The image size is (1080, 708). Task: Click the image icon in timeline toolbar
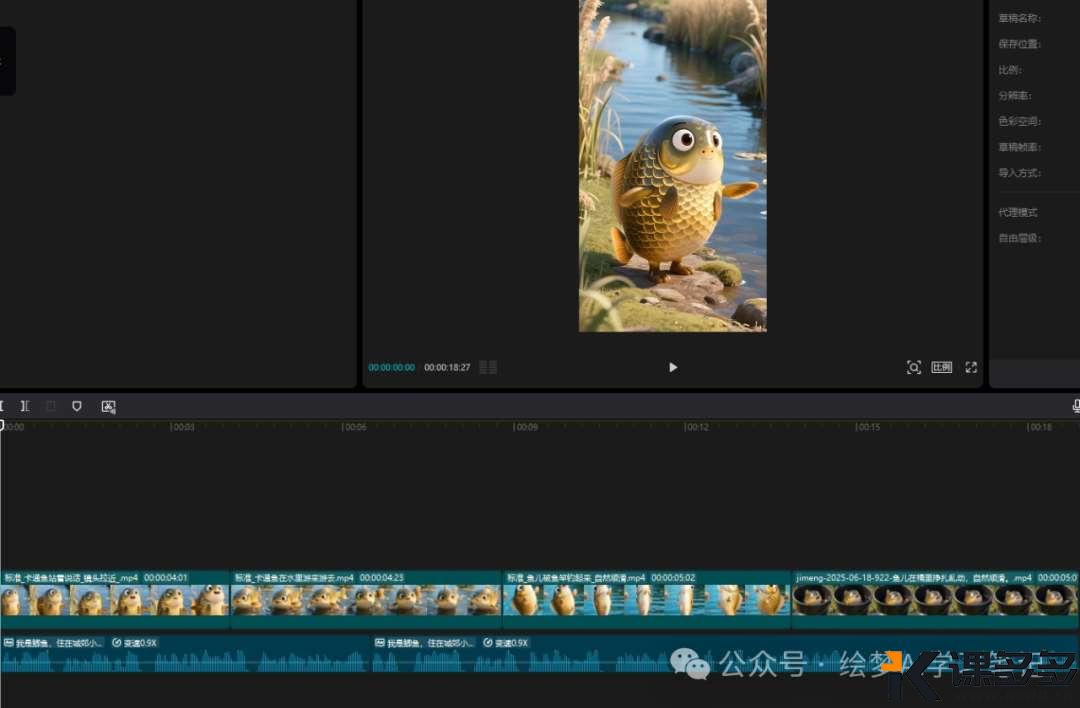109,406
